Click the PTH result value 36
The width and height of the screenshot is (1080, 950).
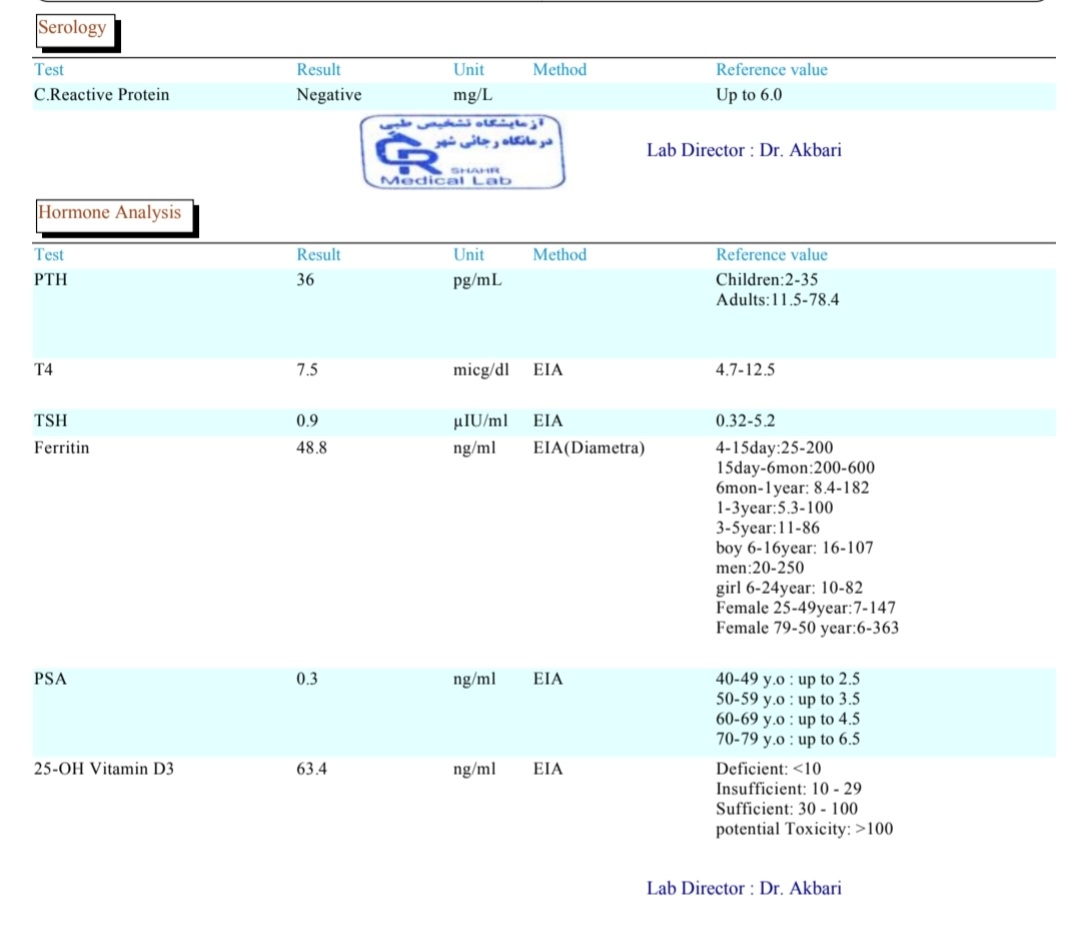(305, 280)
